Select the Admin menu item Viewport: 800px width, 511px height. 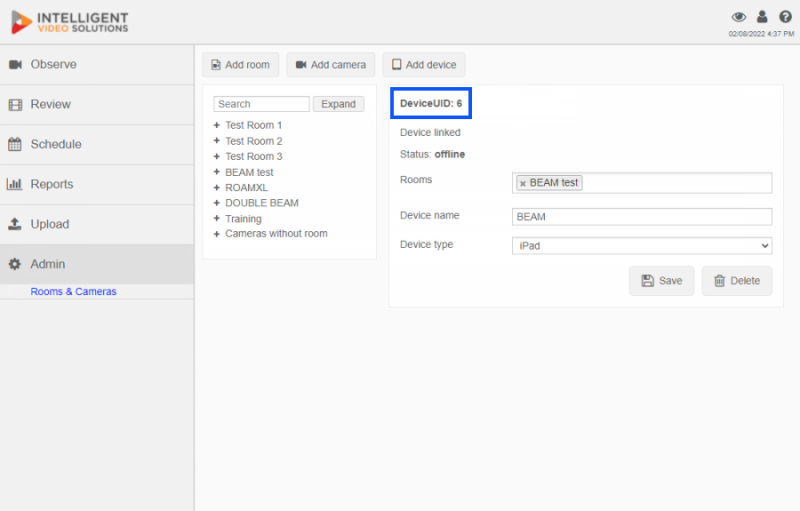click(x=97, y=264)
